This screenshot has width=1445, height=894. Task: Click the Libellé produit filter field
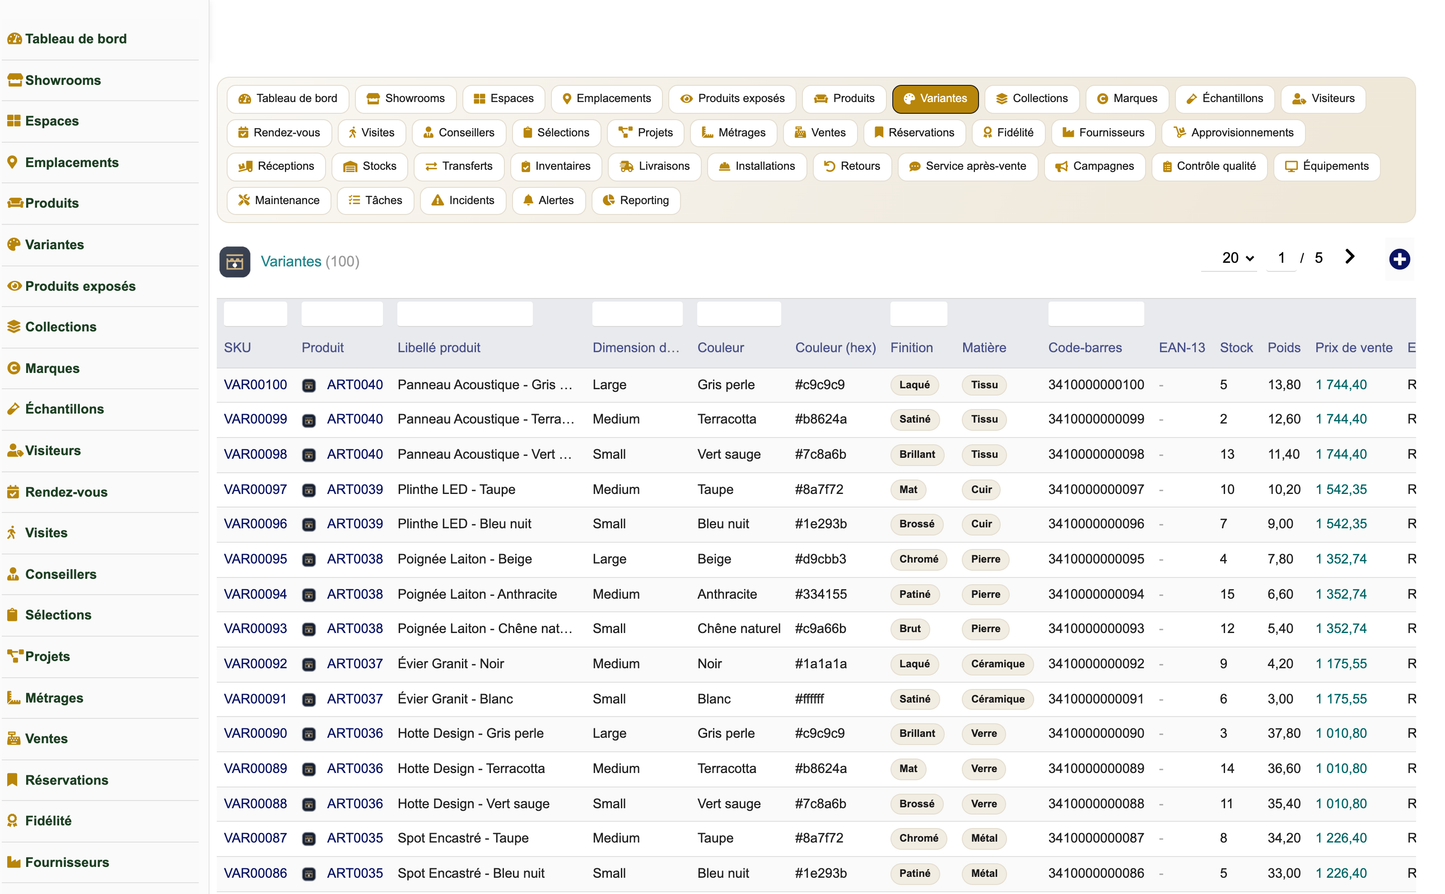point(465,314)
